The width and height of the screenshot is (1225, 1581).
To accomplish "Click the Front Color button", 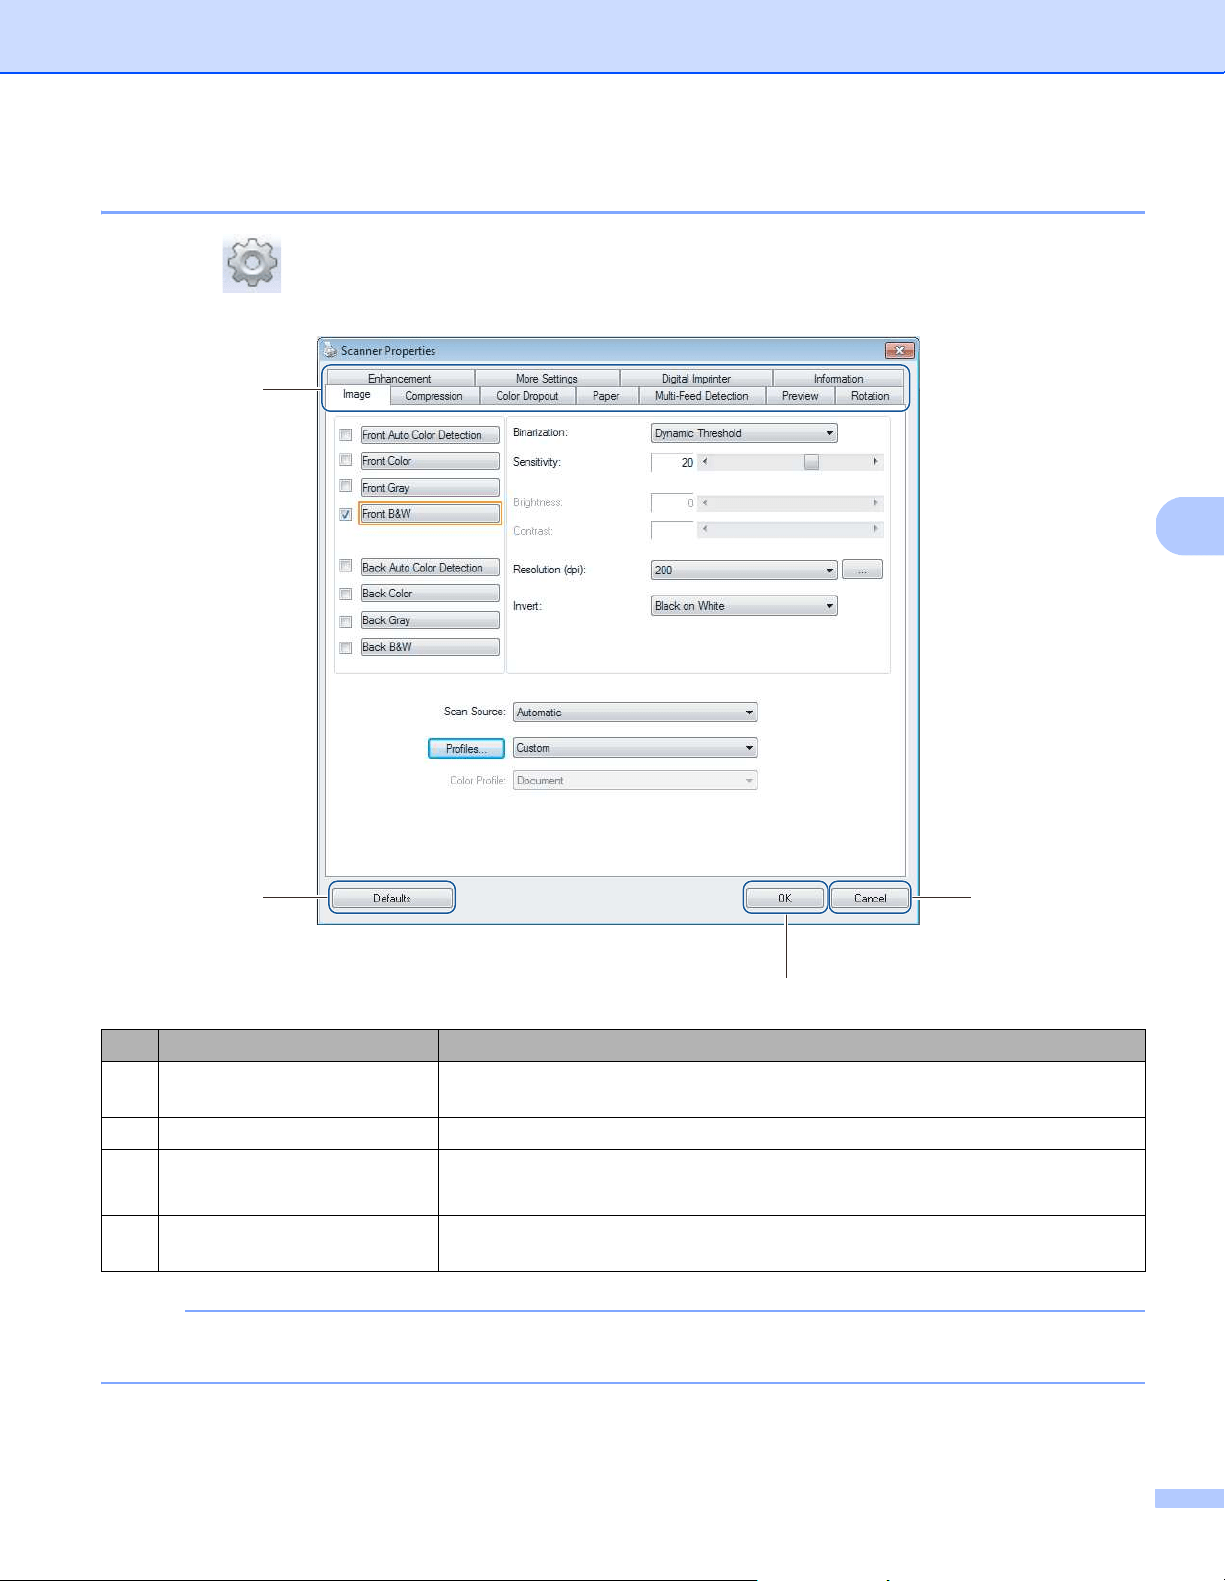I will coord(430,461).
